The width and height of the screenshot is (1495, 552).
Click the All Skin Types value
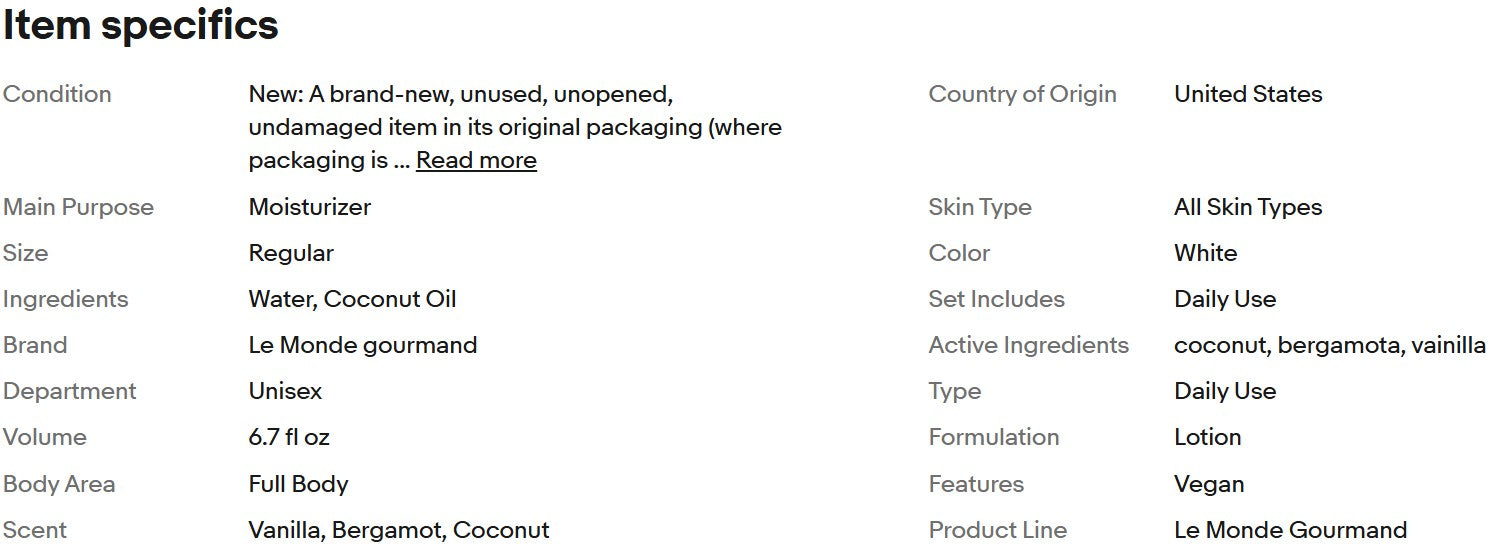click(1248, 207)
